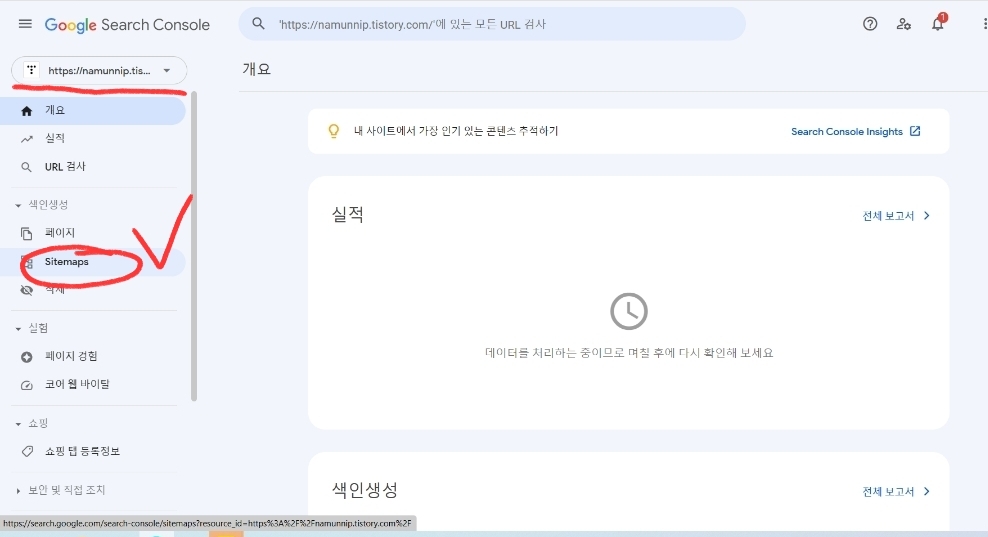Click chevron beside 실적 전체 보고서
This screenshot has width=988, height=537.
pos(926,216)
